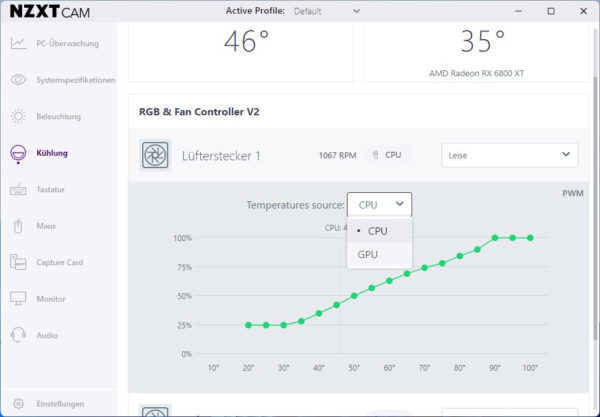Screen dimensions: 600x417
Task: Click the CPU sensor badge beside 1067 RPM
Action: coord(388,155)
